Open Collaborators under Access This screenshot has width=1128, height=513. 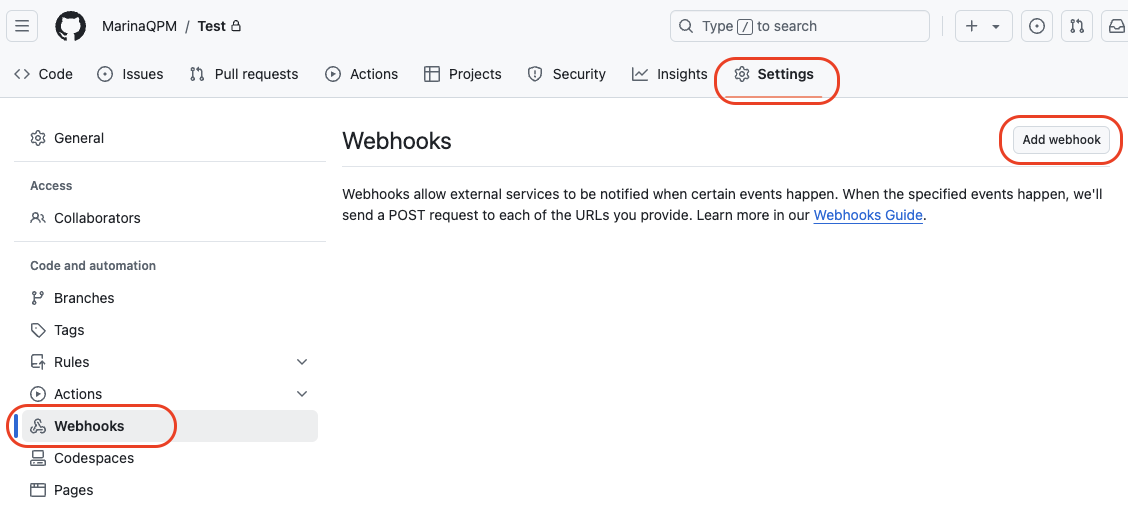click(97, 218)
